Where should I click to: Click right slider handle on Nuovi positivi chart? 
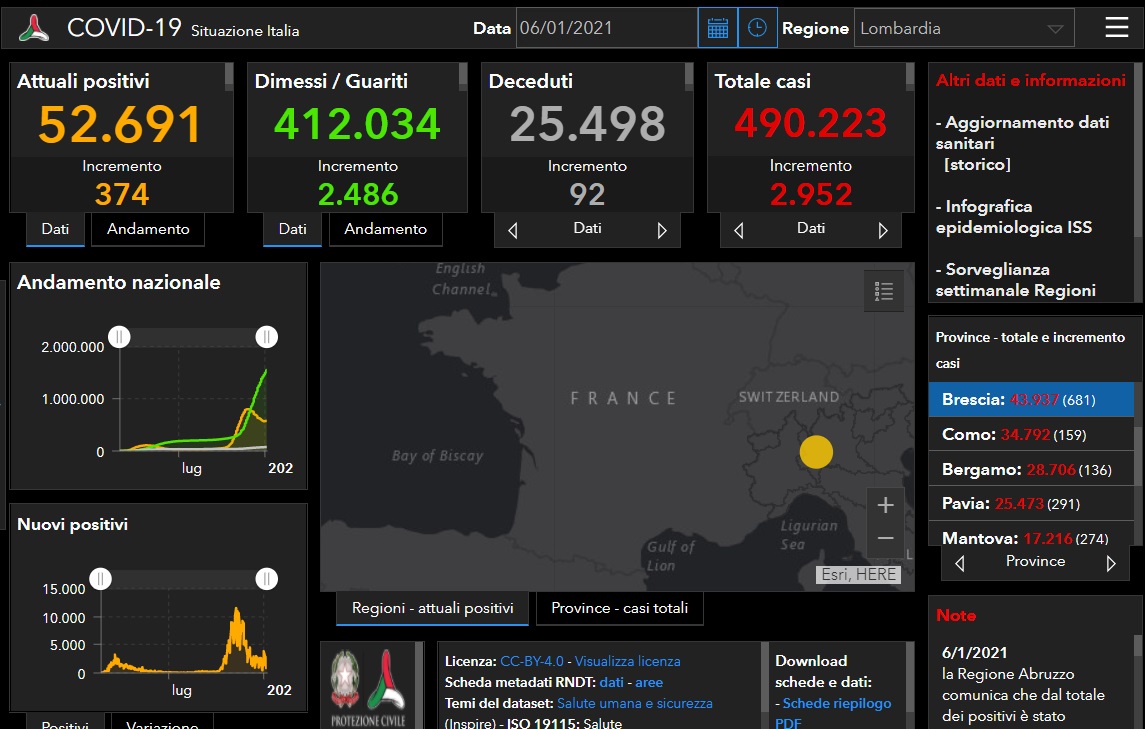pyautogui.click(x=266, y=578)
